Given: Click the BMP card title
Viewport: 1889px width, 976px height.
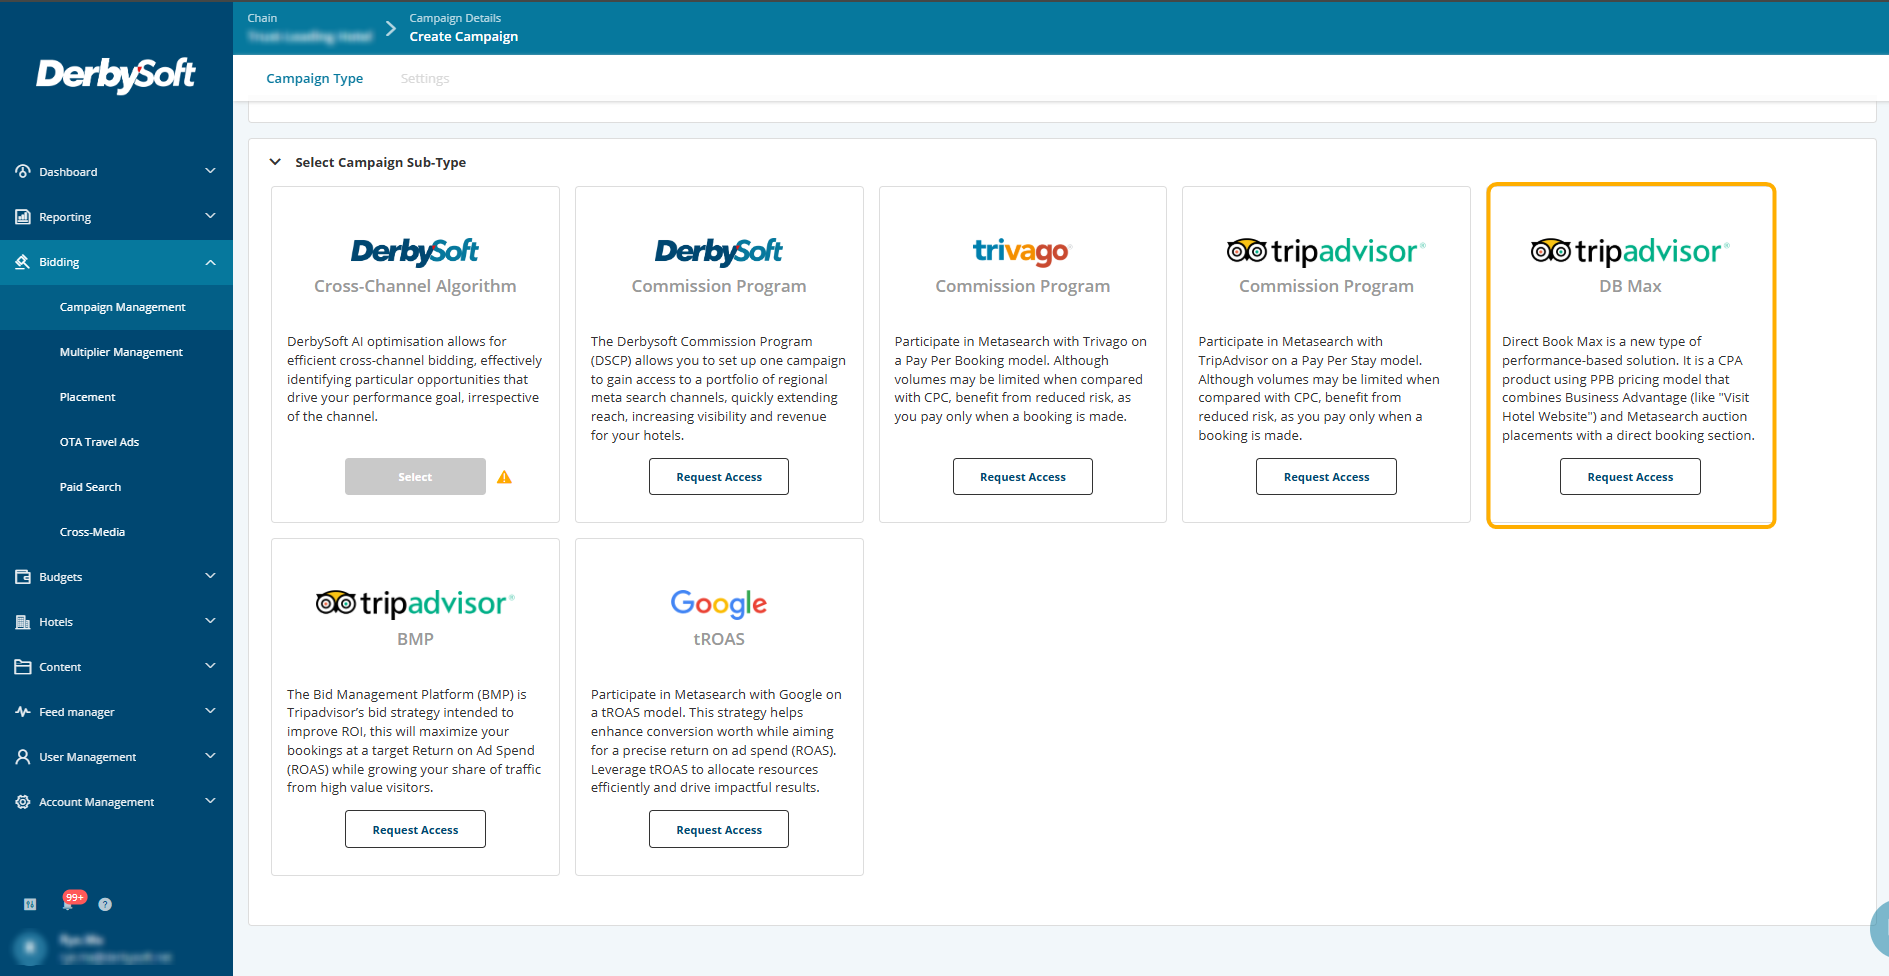Looking at the screenshot, I should tap(415, 639).
